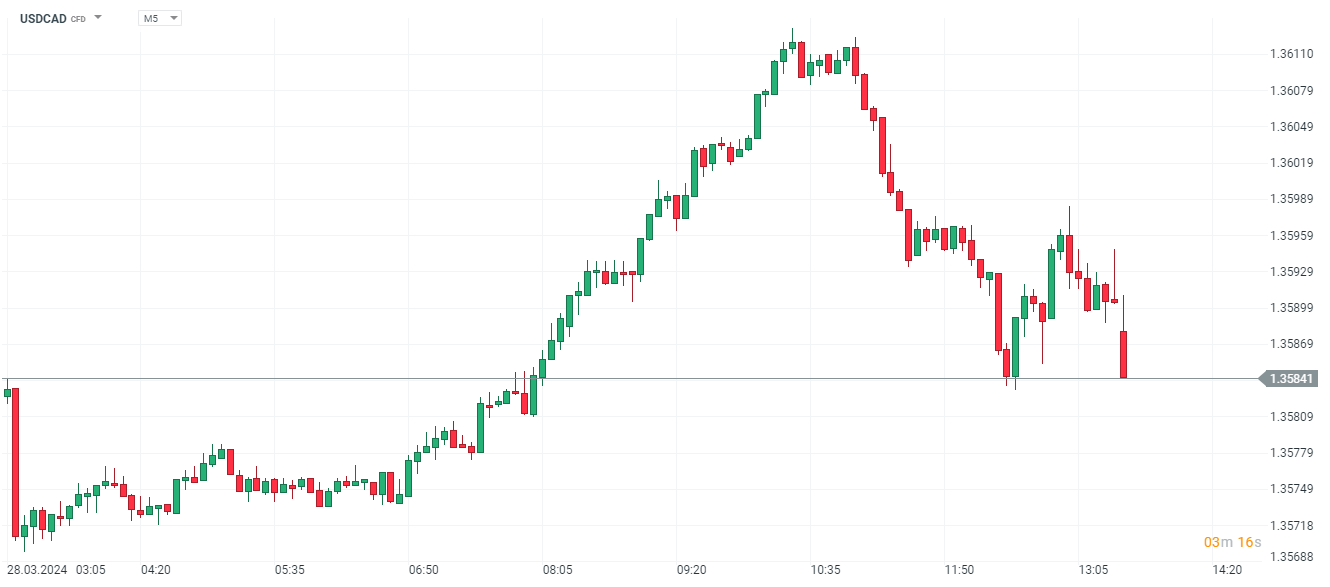
Task: Click the 03:05 time axis label
Action: (90, 570)
